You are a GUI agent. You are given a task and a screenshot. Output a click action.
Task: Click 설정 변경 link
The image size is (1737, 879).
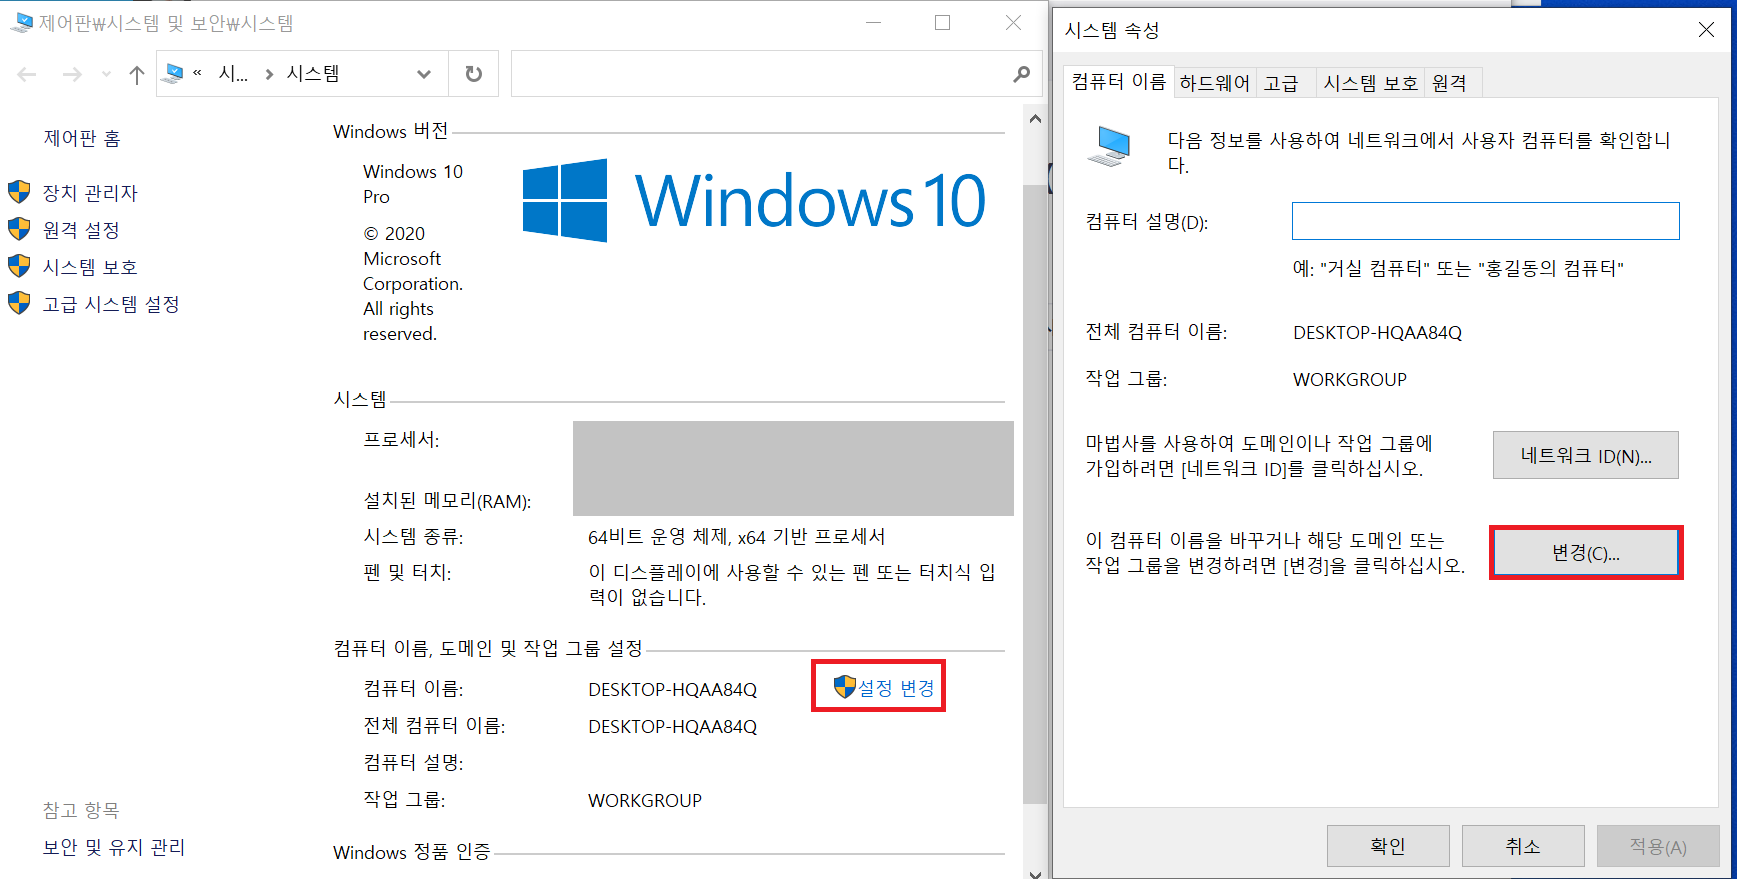[896, 688]
